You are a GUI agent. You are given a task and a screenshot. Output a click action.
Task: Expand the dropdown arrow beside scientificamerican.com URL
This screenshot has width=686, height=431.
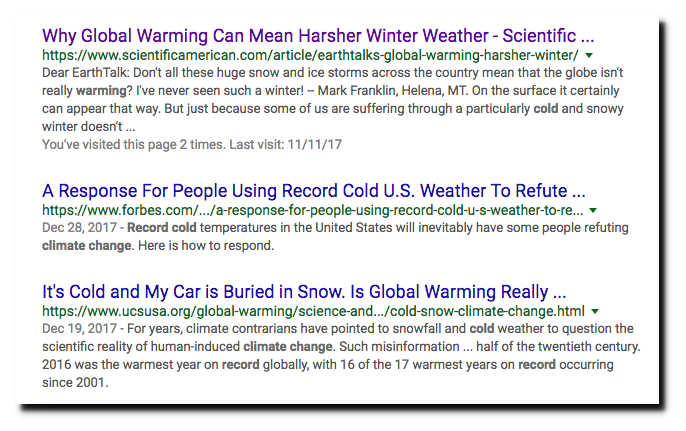589,55
